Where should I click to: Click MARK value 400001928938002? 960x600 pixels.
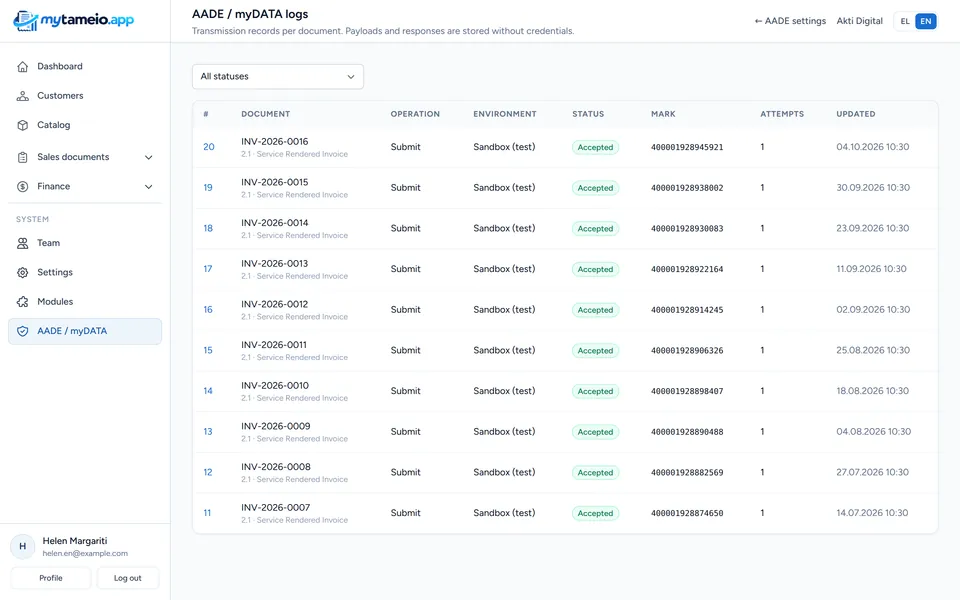[x=687, y=188]
